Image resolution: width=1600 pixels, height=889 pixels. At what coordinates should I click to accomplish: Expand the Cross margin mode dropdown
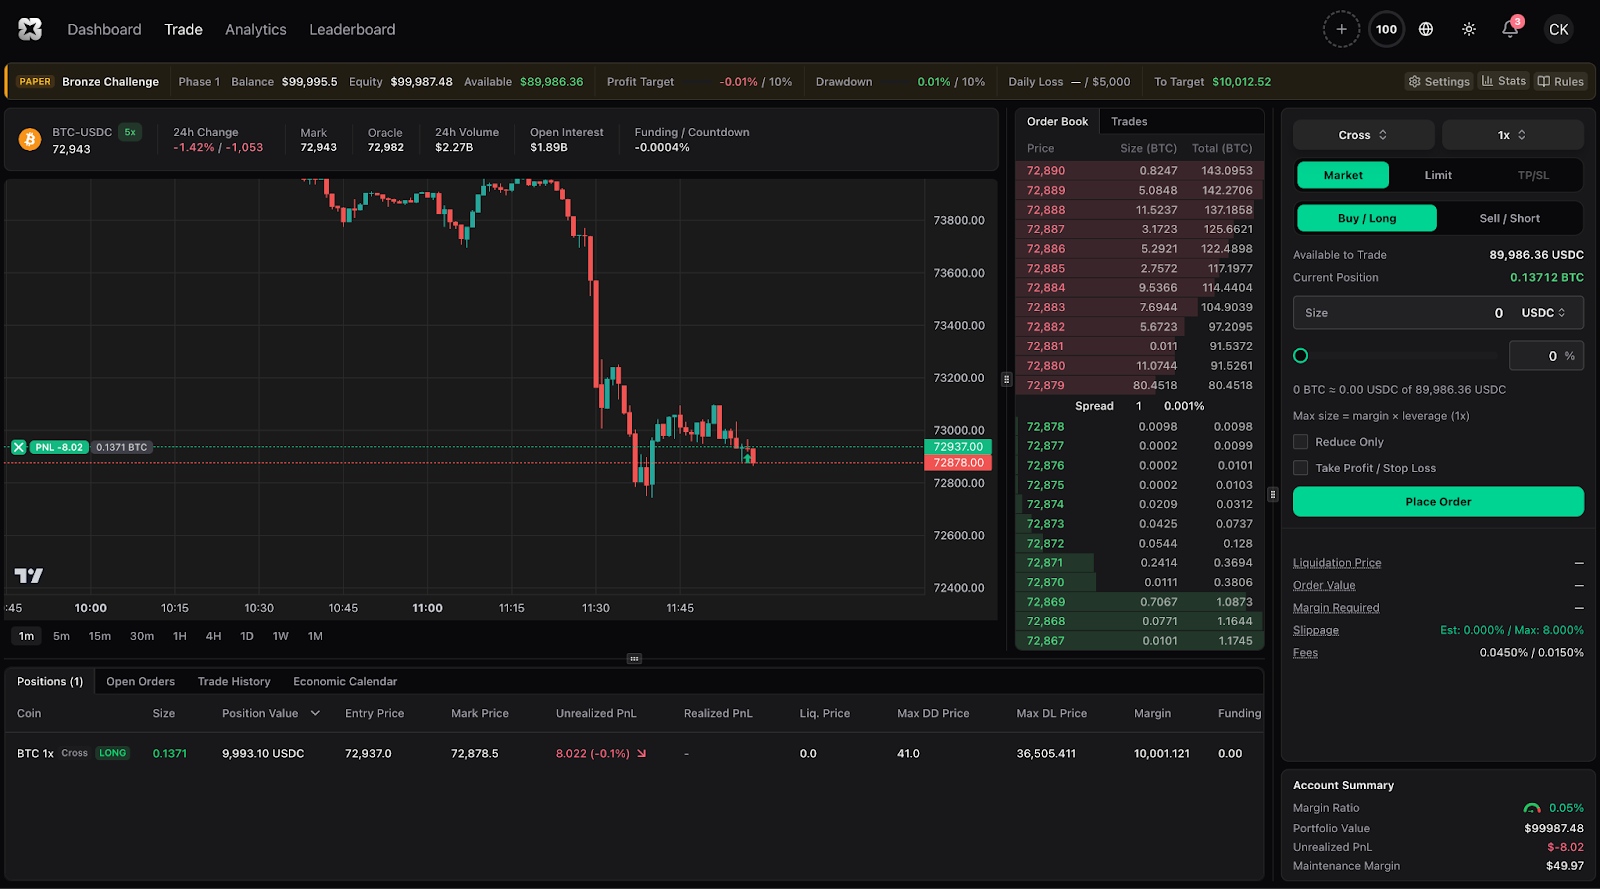(1363, 135)
